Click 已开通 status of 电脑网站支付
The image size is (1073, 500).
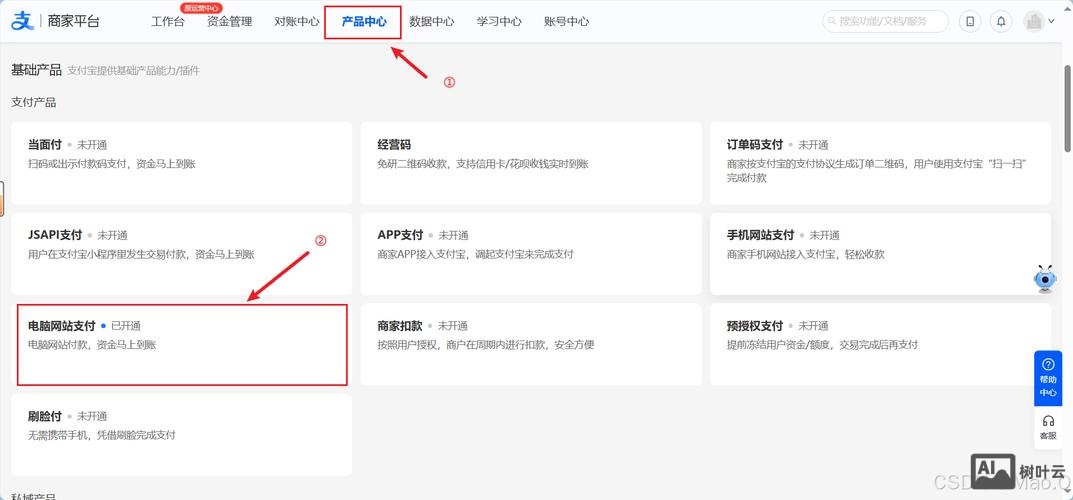pyautogui.click(x=126, y=326)
